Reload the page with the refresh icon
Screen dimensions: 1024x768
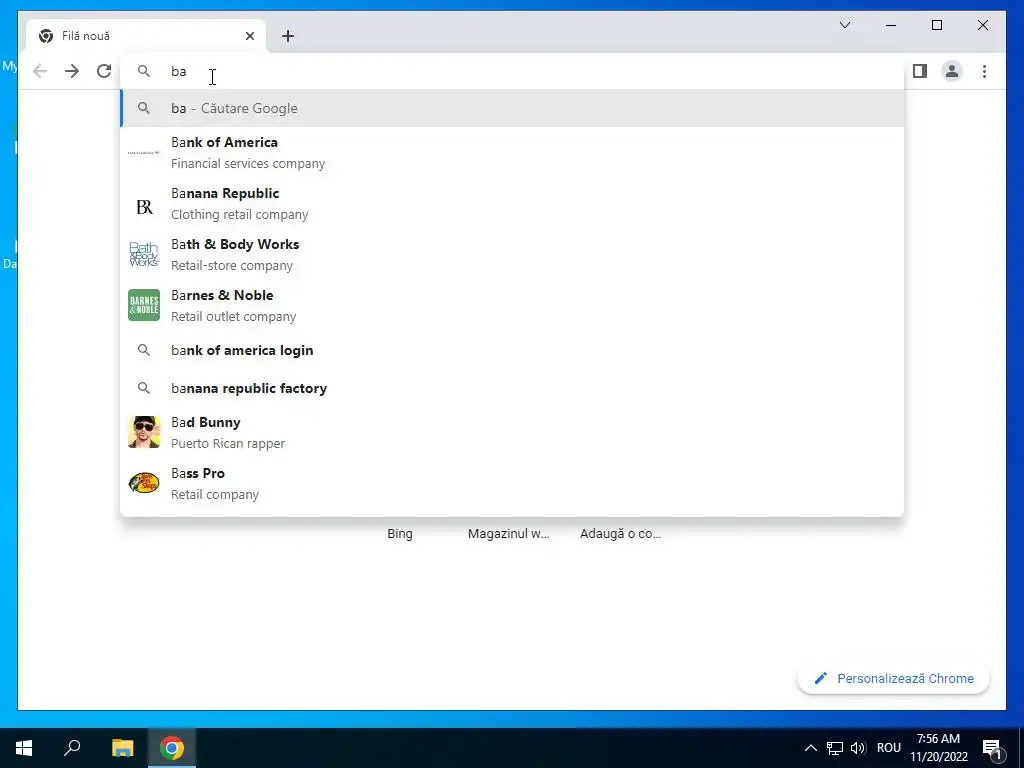104,71
